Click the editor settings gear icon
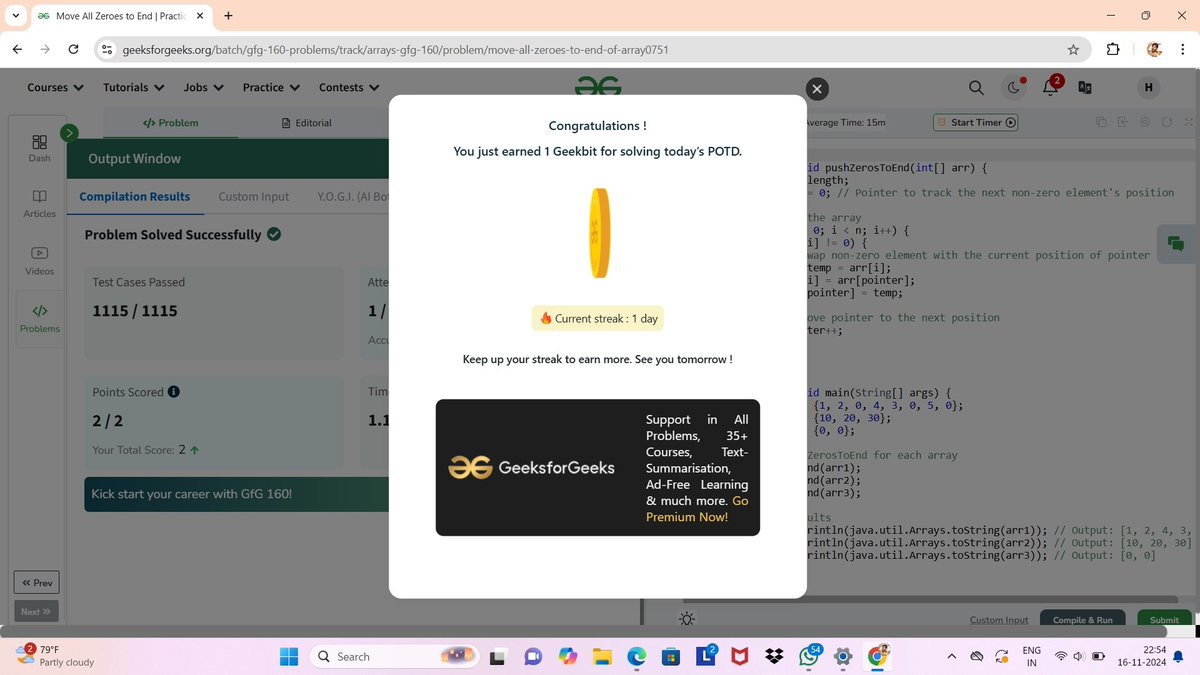The height and width of the screenshot is (675, 1200). [x=1145, y=122]
